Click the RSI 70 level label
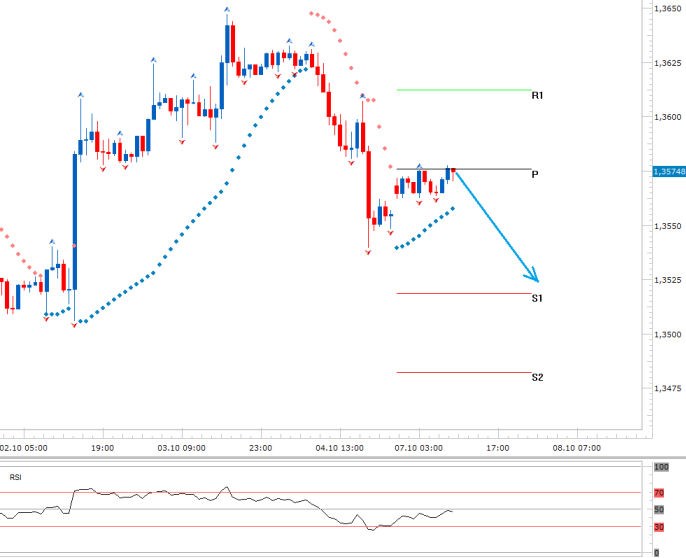Image resolution: width=686 pixels, height=558 pixels. coord(659,493)
